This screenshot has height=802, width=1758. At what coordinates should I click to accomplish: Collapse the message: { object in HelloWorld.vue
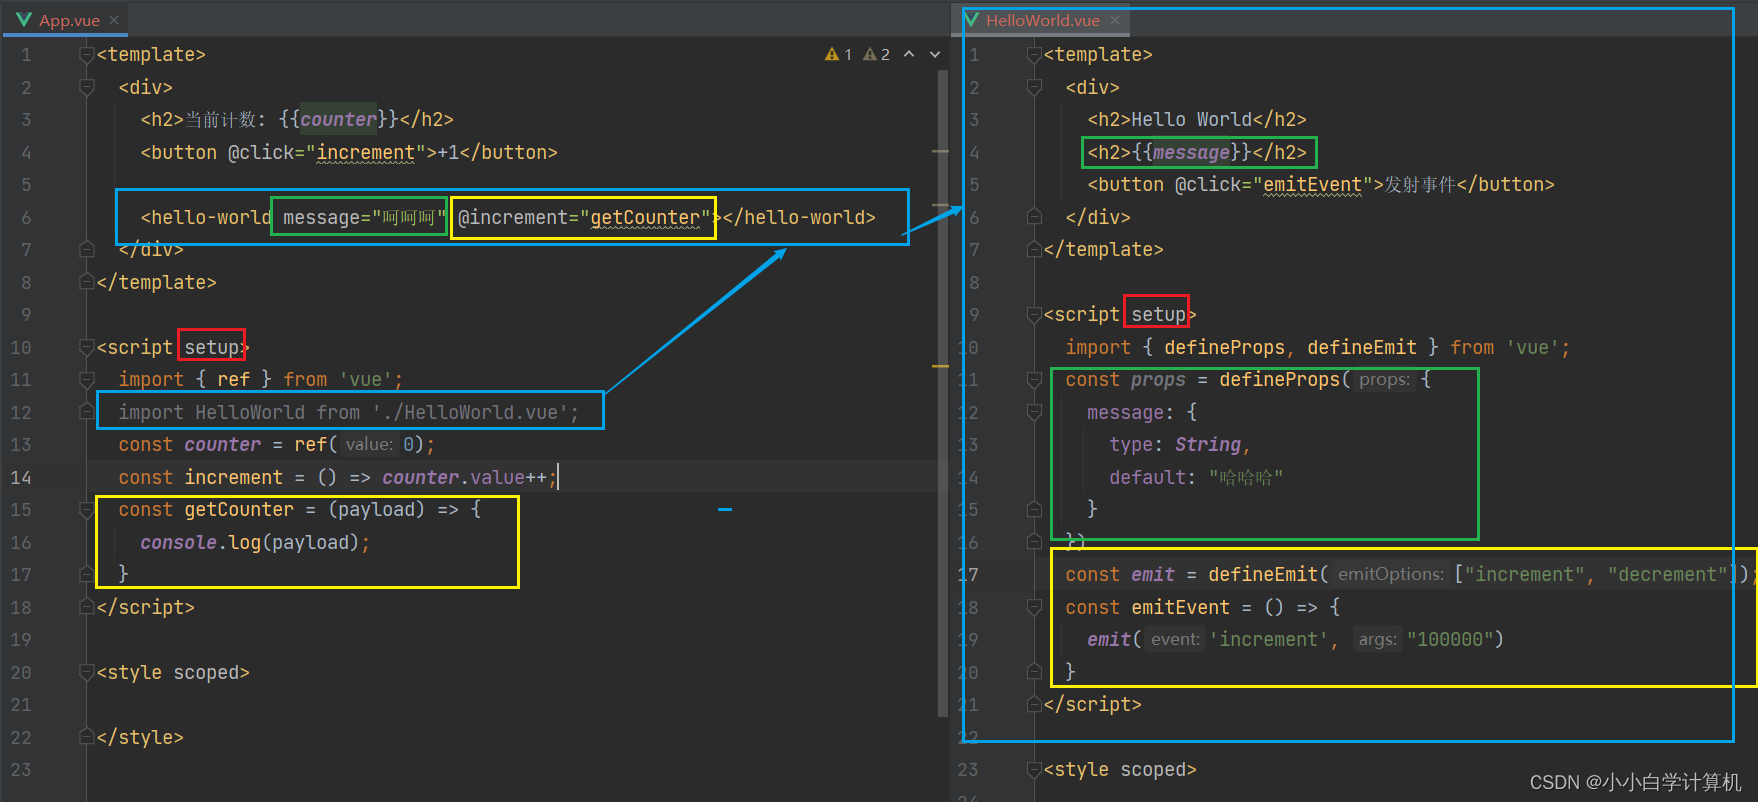click(1034, 413)
